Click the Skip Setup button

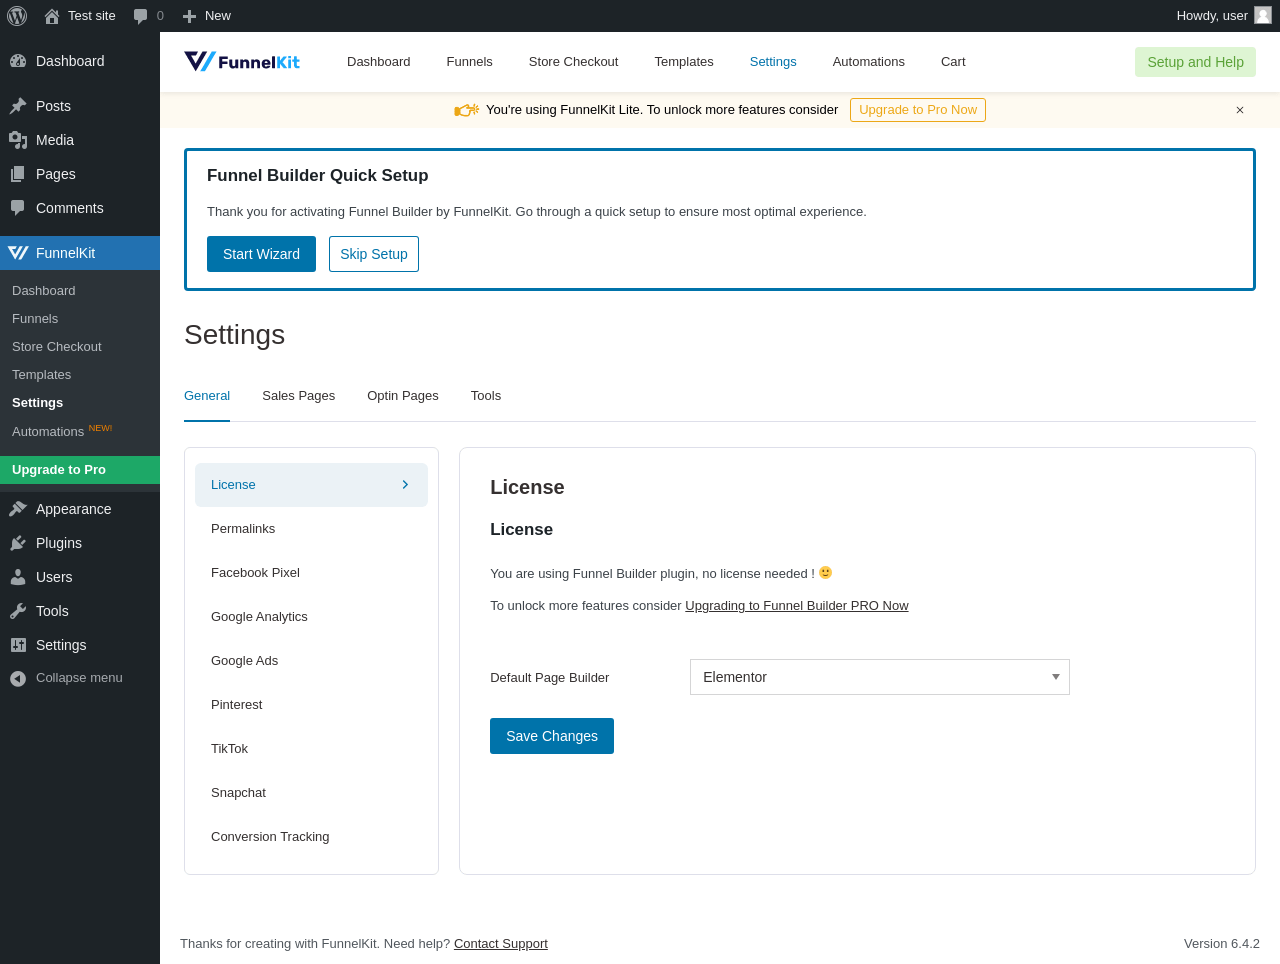point(374,254)
